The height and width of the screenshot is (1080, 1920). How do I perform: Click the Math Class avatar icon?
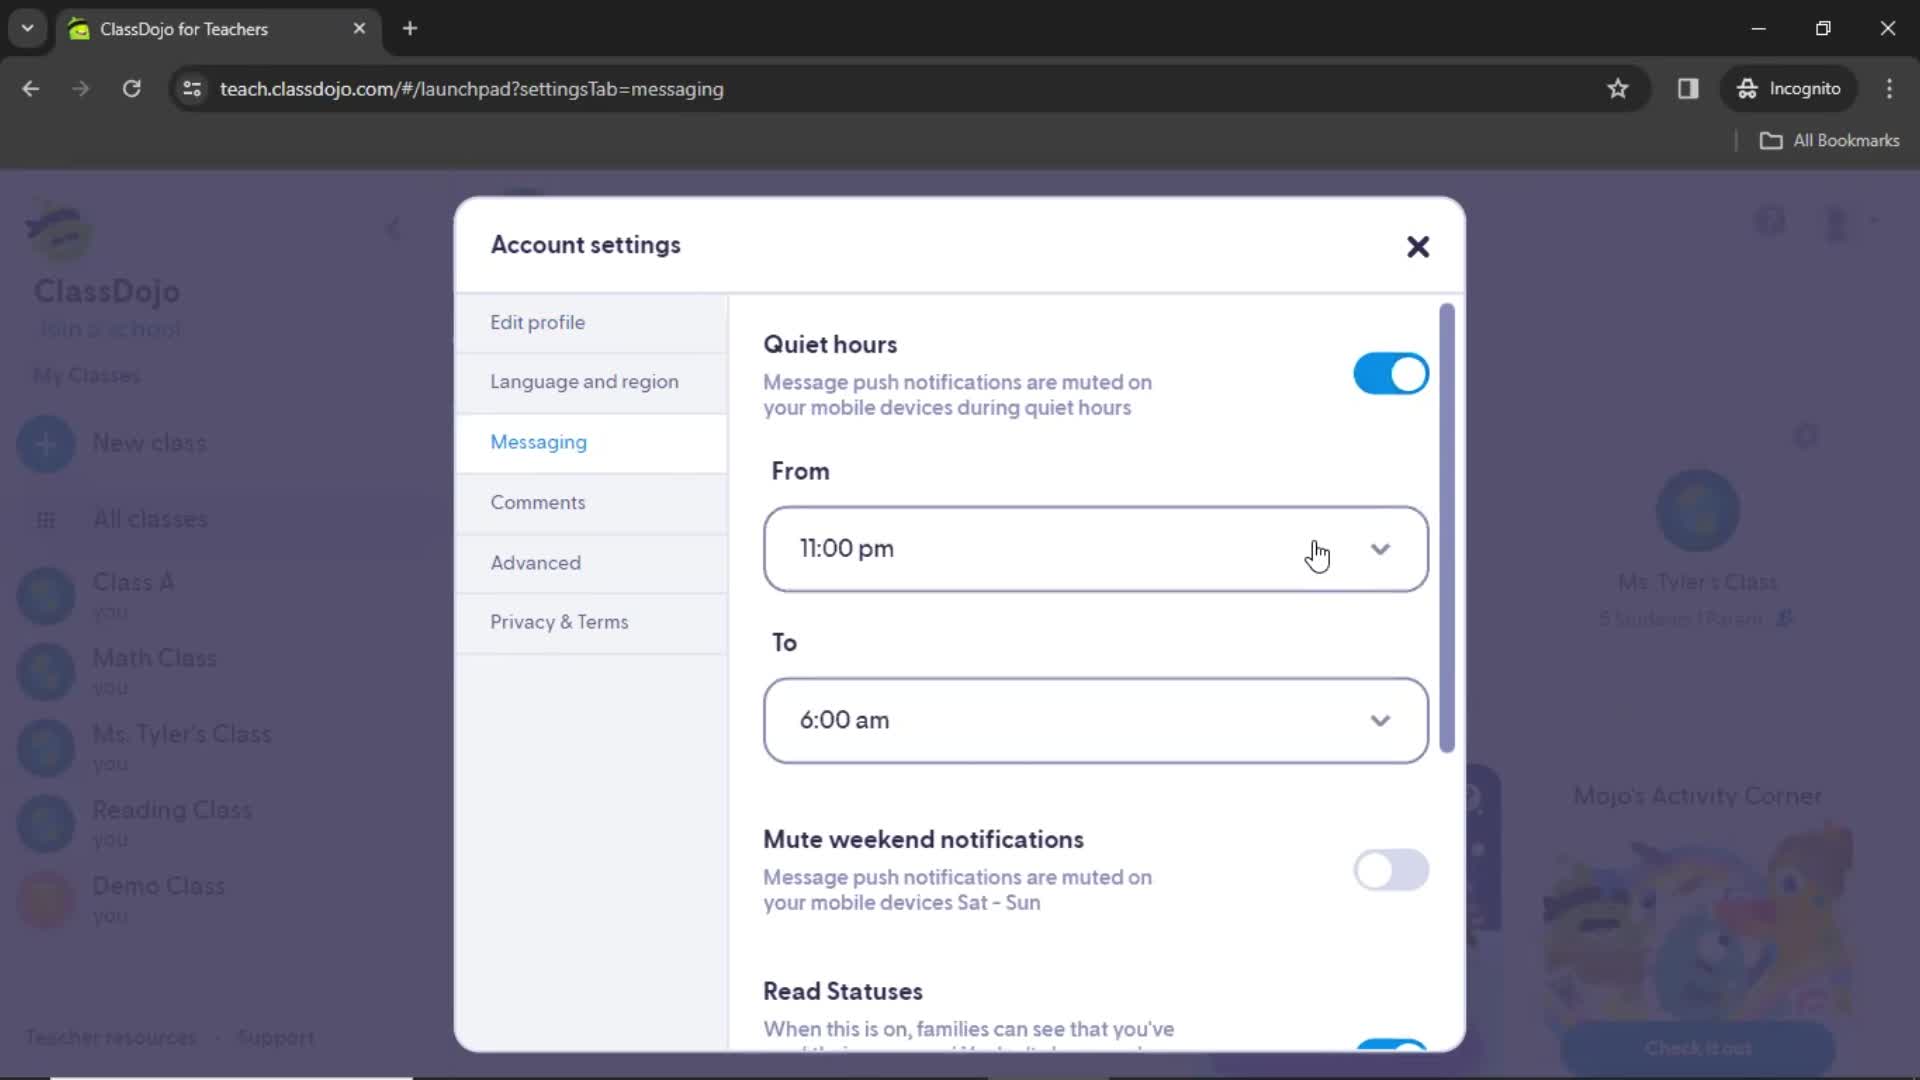46,672
